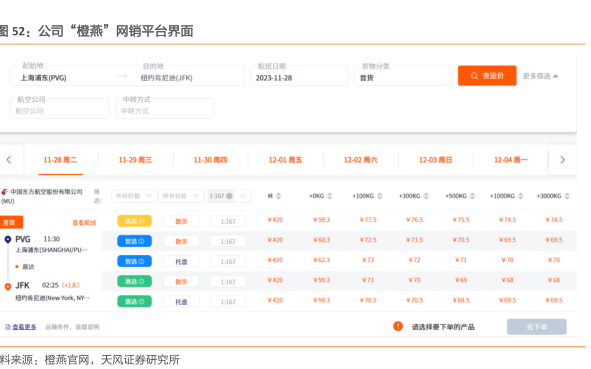Screen dimensions: 591x369
Task: Open the 航班日期 field with 2023-11-28
Action: tap(299, 76)
